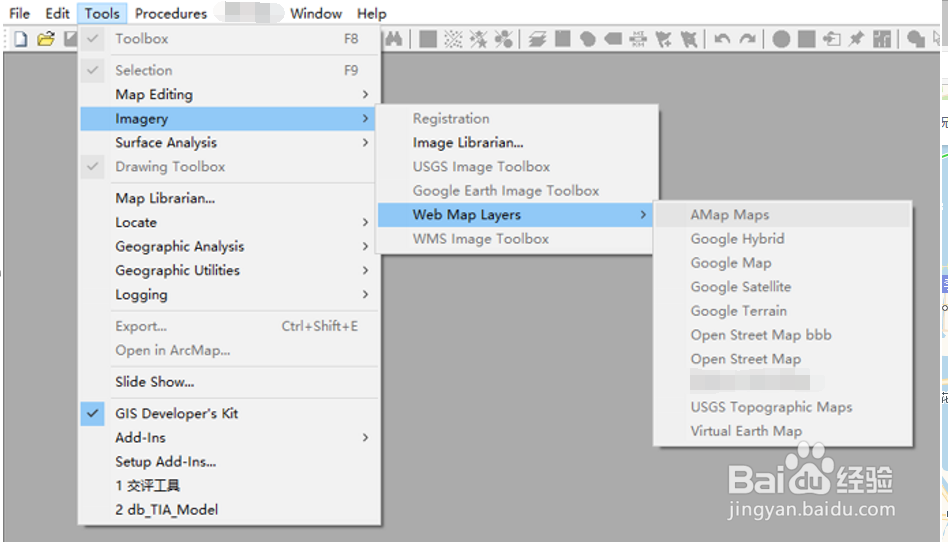Click the binoculars Find icon

pyautogui.click(x=394, y=39)
